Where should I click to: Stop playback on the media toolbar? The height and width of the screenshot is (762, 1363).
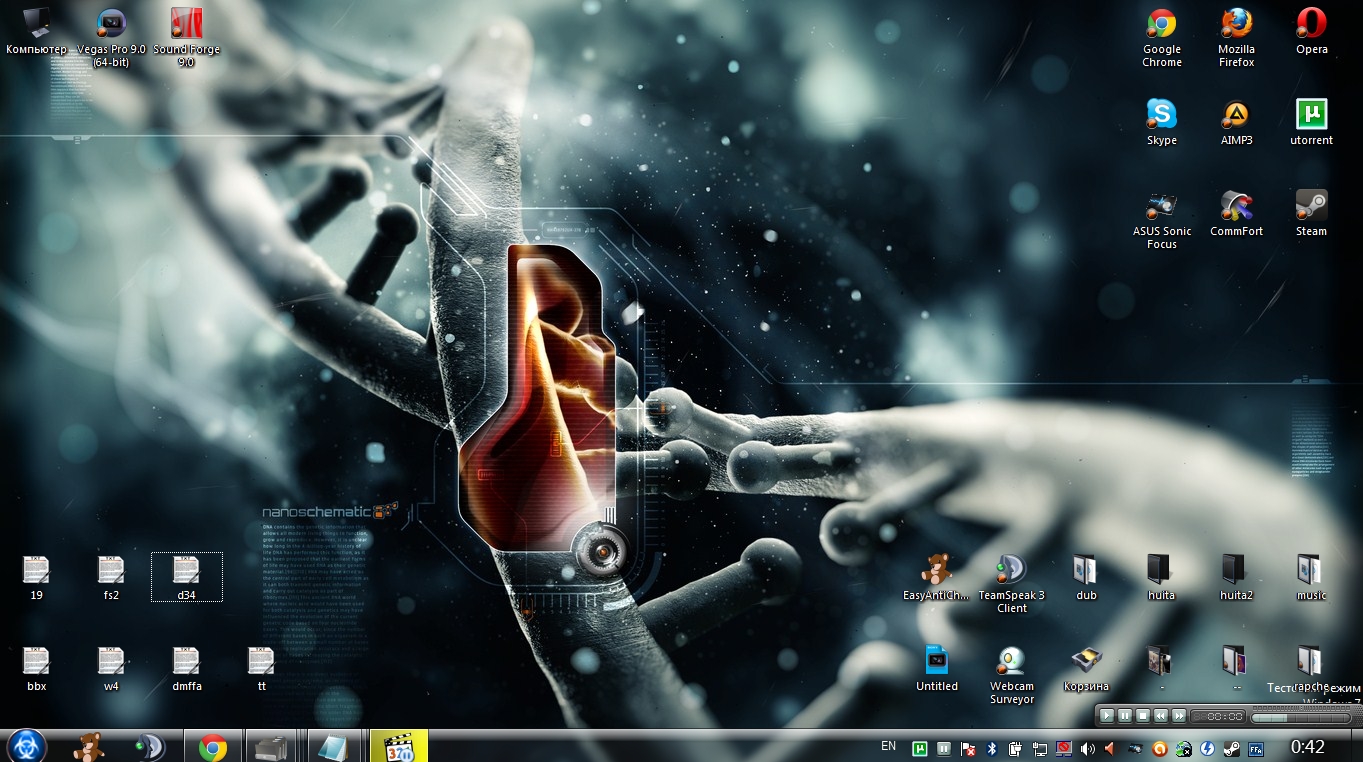tap(1142, 716)
